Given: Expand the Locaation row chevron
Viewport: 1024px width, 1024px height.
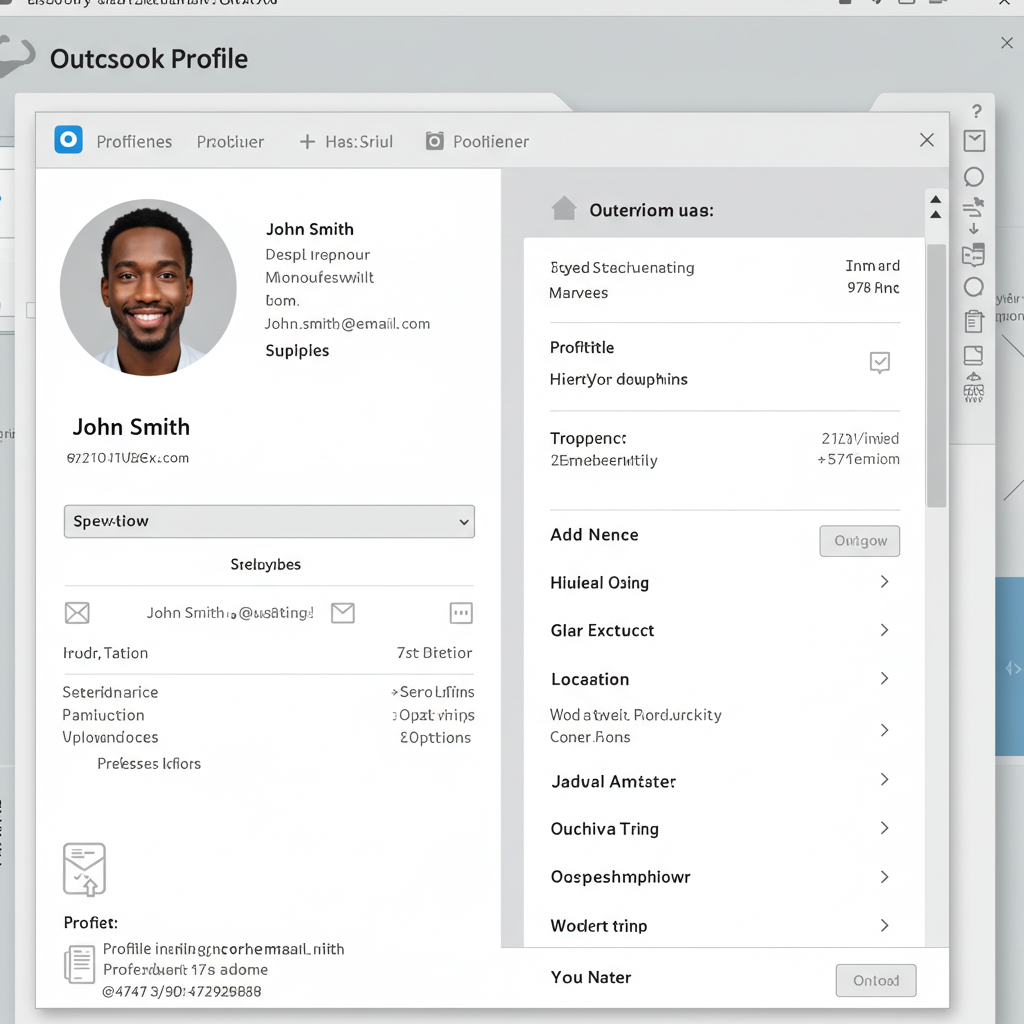Looking at the screenshot, I should (x=884, y=679).
